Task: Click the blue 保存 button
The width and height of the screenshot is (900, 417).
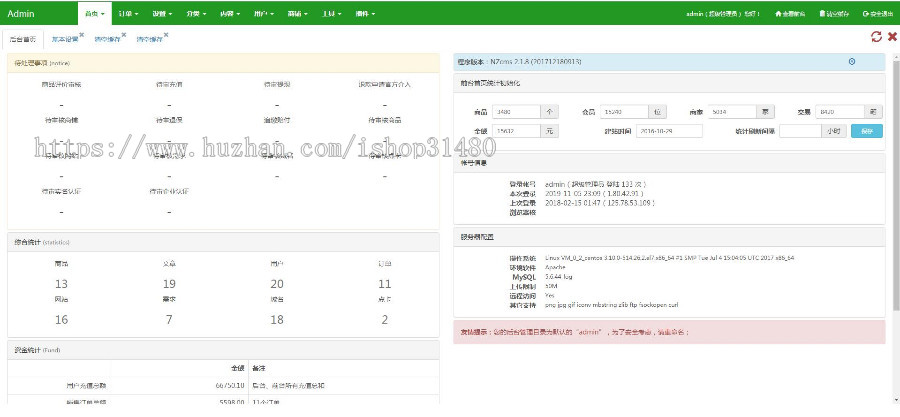Action: tap(867, 131)
